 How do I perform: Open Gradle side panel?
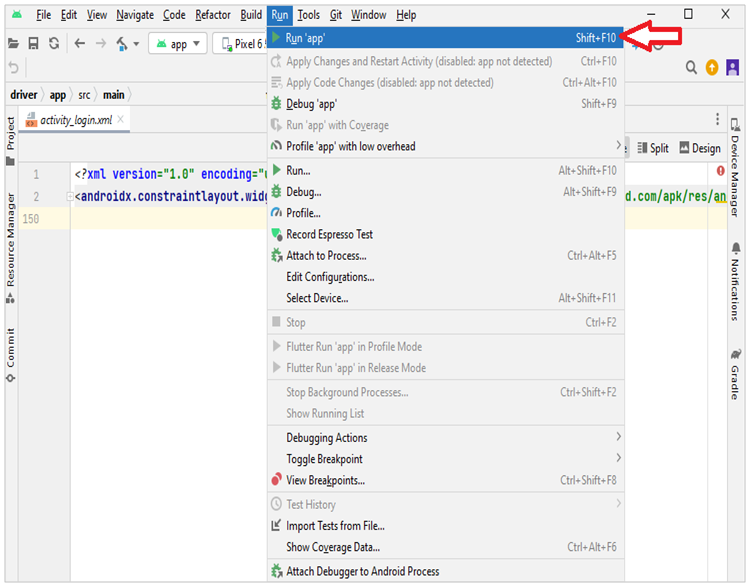coord(735,375)
